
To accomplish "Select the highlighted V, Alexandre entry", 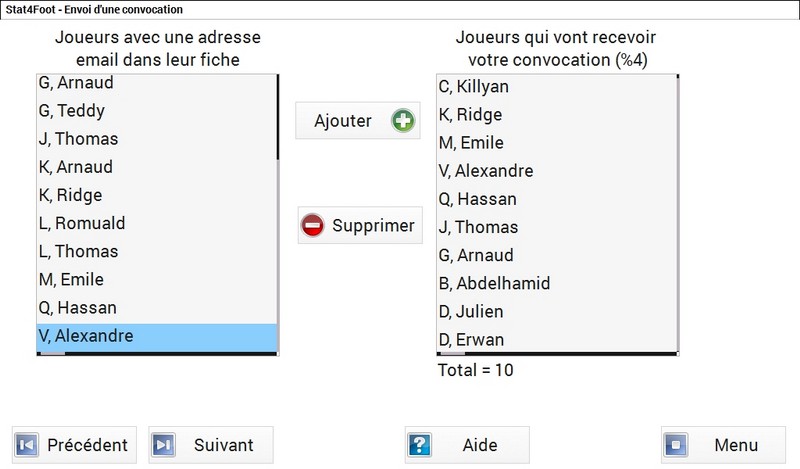I will point(157,336).
